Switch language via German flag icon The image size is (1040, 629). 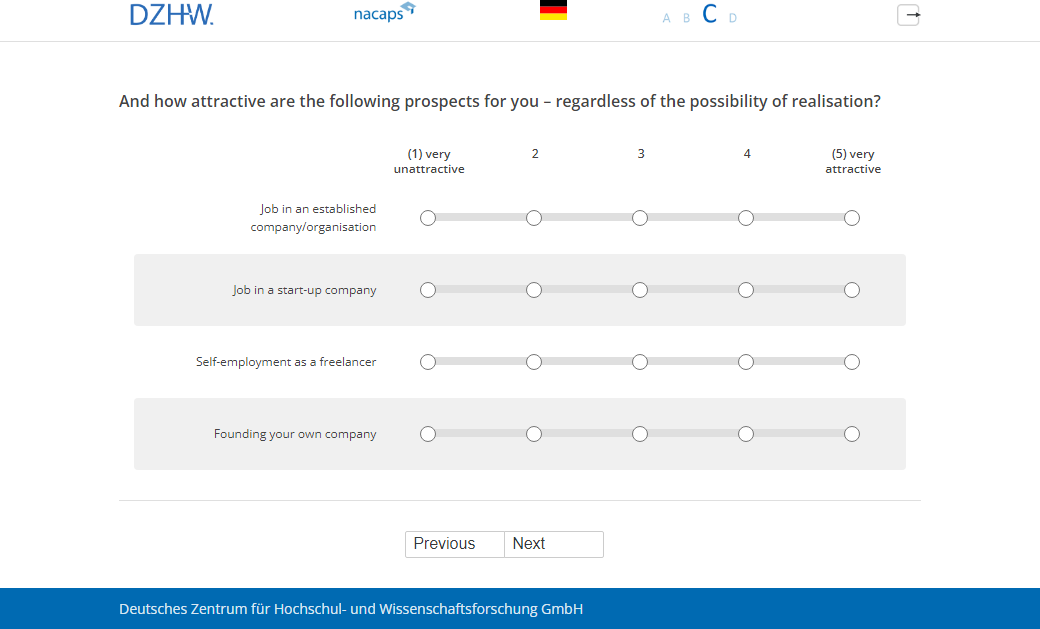(553, 11)
